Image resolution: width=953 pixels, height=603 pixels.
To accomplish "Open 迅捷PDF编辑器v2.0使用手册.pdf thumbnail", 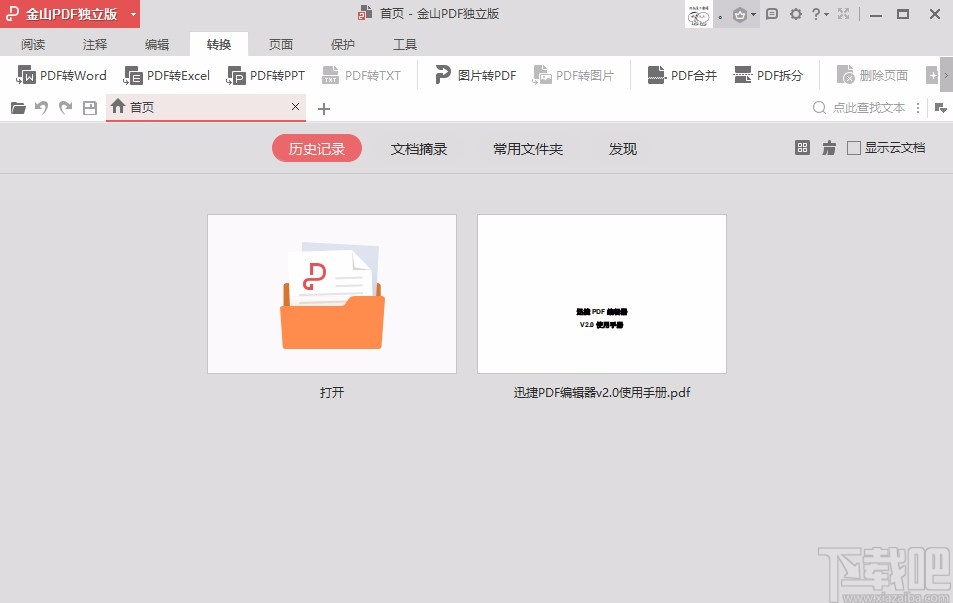I will (x=601, y=293).
